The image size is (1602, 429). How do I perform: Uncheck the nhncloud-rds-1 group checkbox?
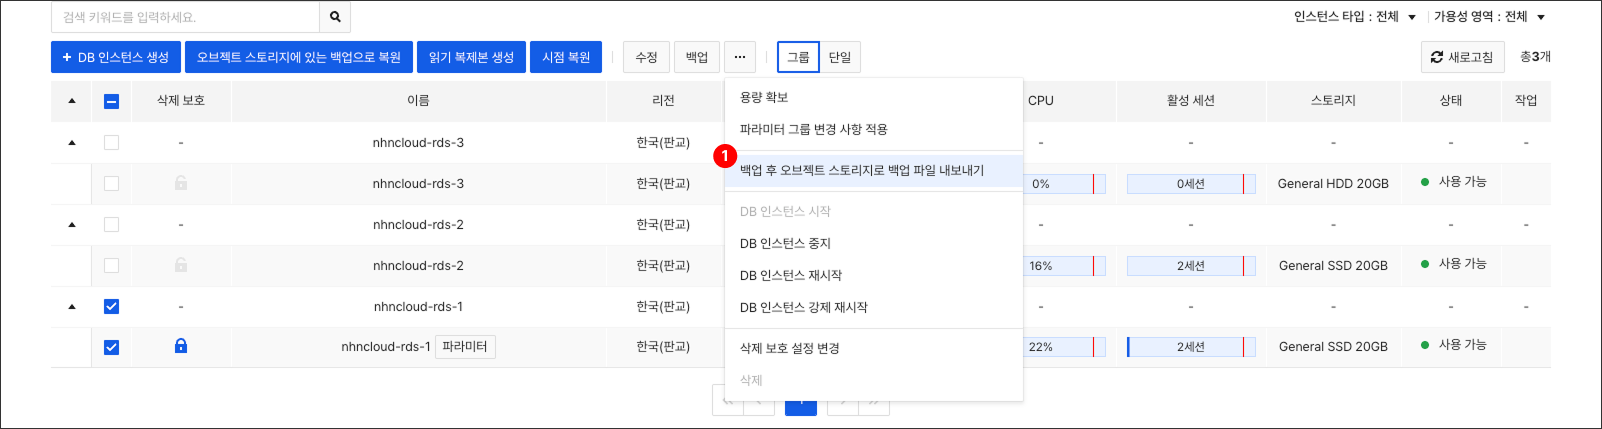coord(111,307)
